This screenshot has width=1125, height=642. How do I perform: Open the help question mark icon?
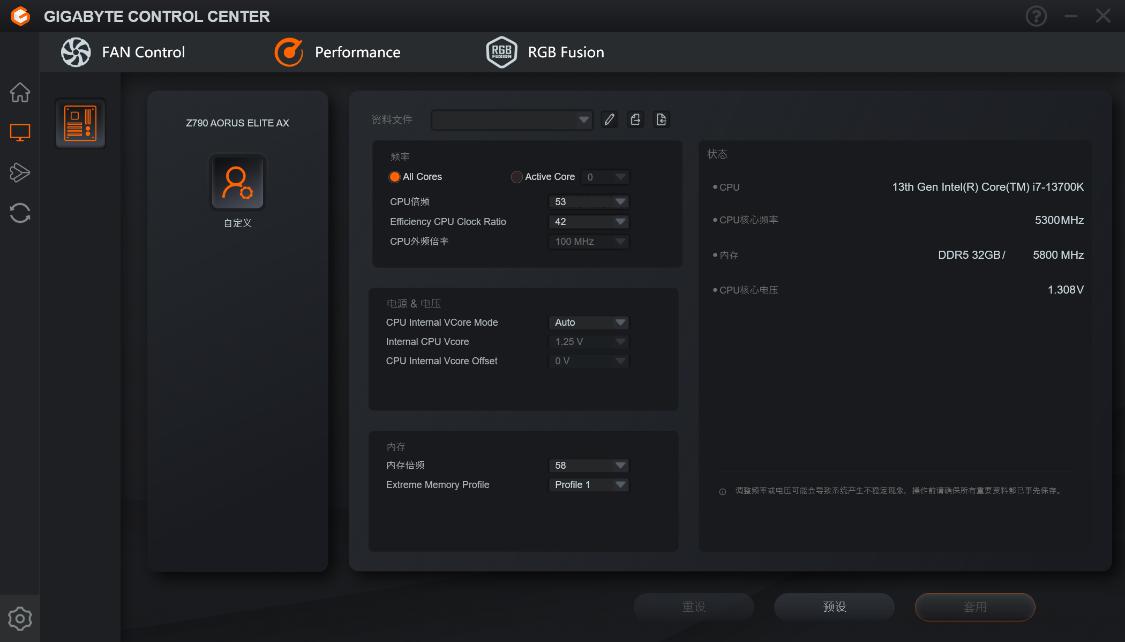click(x=1036, y=16)
